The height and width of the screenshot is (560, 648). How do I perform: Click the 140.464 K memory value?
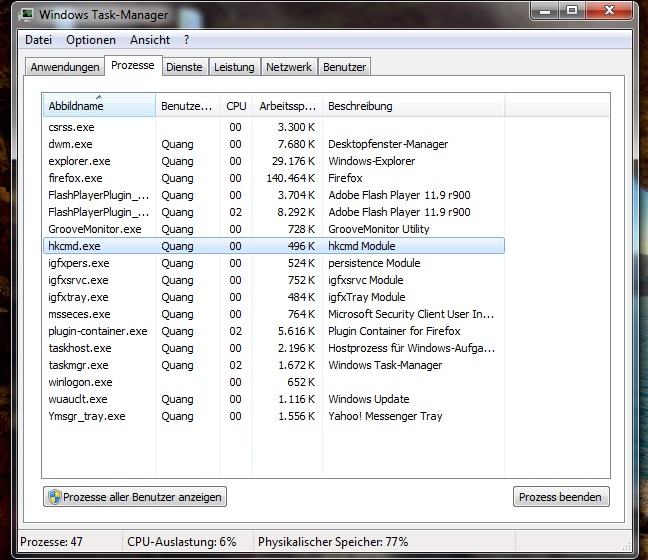point(291,178)
